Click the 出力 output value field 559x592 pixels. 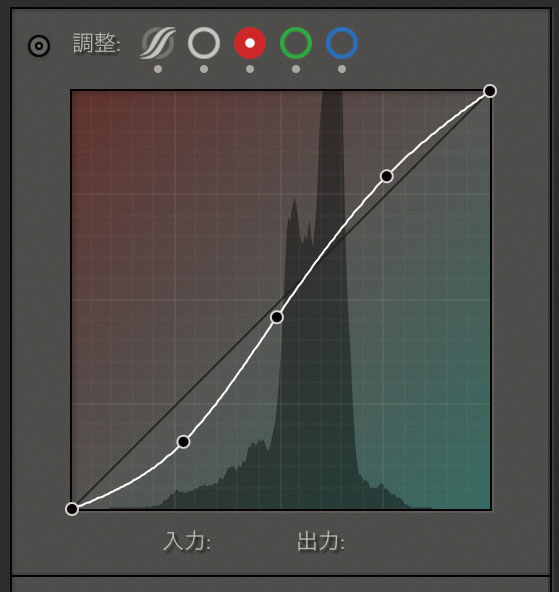(x=321, y=542)
